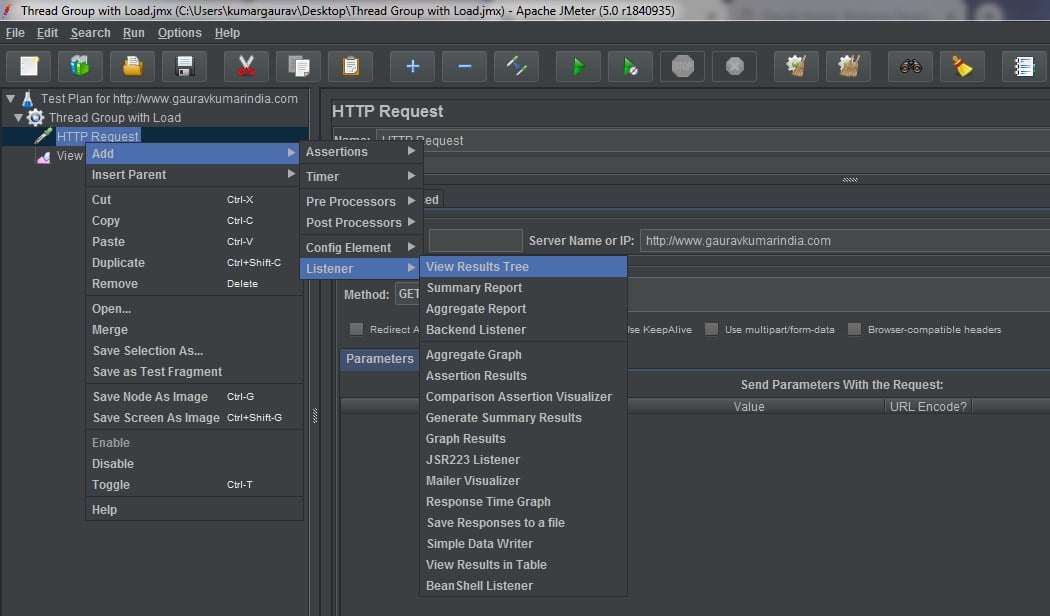The height and width of the screenshot is (616, 1050).
Task: Click the New test plan toolbar icon
Action: (29, 67)
